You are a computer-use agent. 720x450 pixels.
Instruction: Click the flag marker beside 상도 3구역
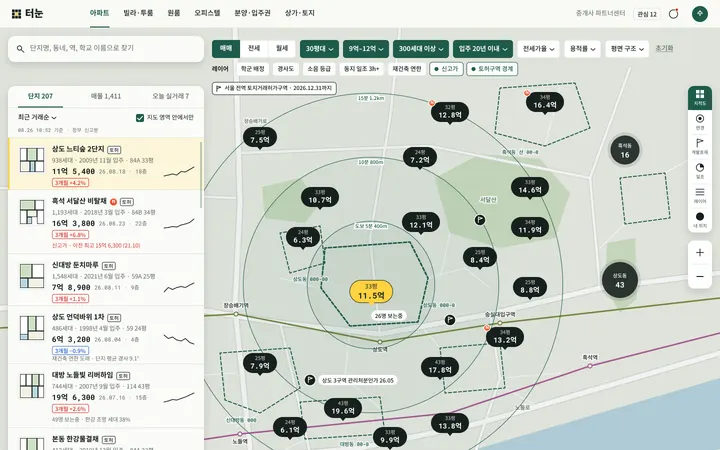click(310, 380)
